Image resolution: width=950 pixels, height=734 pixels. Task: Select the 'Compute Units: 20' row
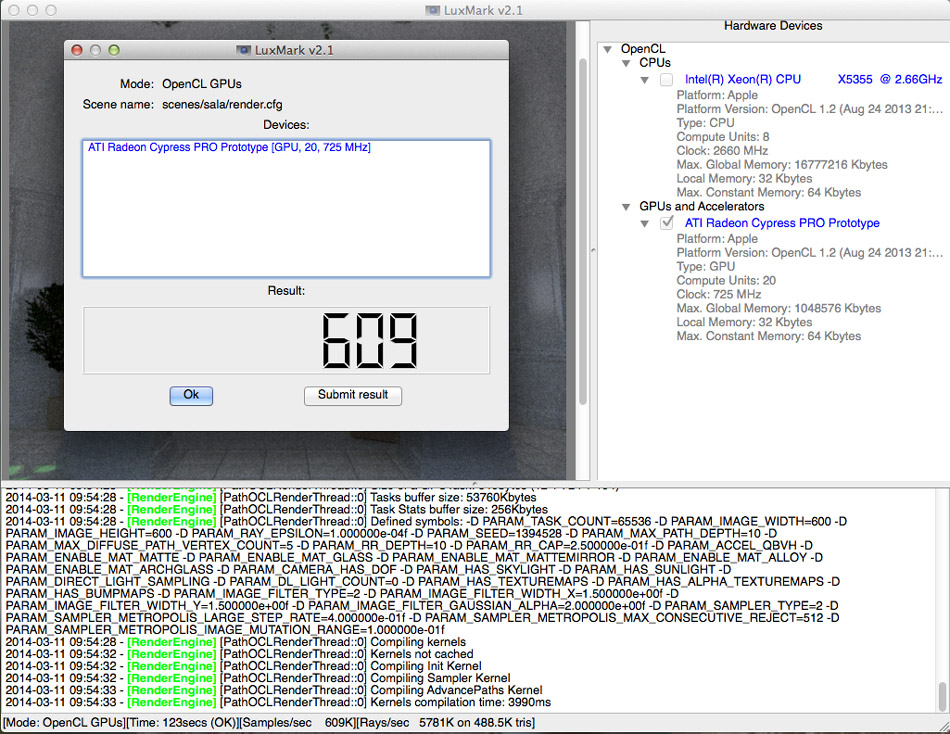(726, 281)
